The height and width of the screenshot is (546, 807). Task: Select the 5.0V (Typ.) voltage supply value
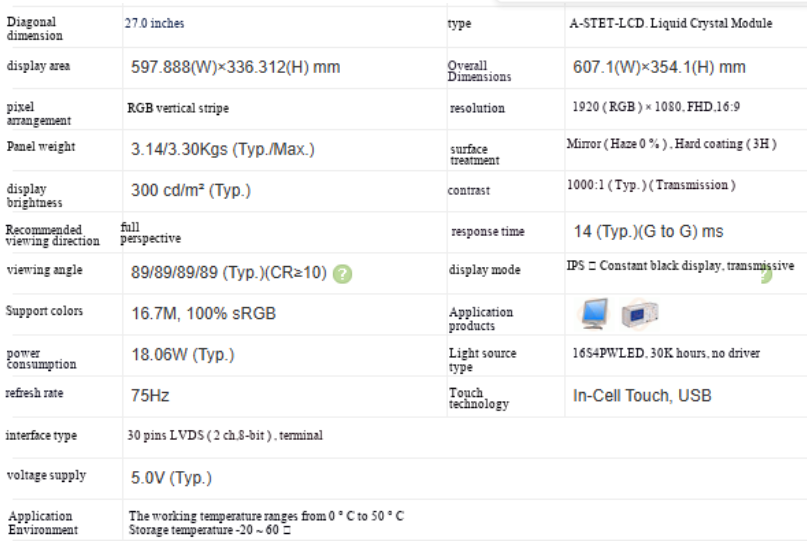point(171,478)
